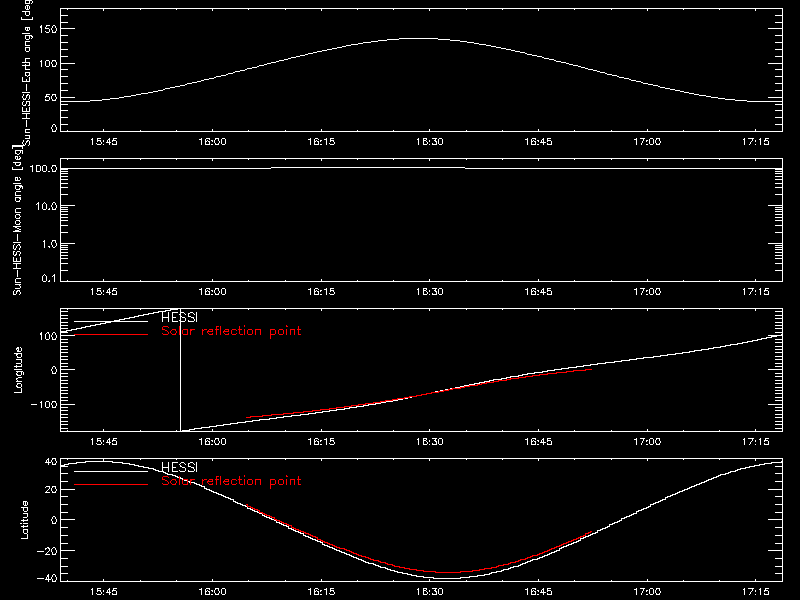Screen dimensions: 800x600
Task: Click red legend line sample in Latitude plot
Action: (x=111, y=485)
